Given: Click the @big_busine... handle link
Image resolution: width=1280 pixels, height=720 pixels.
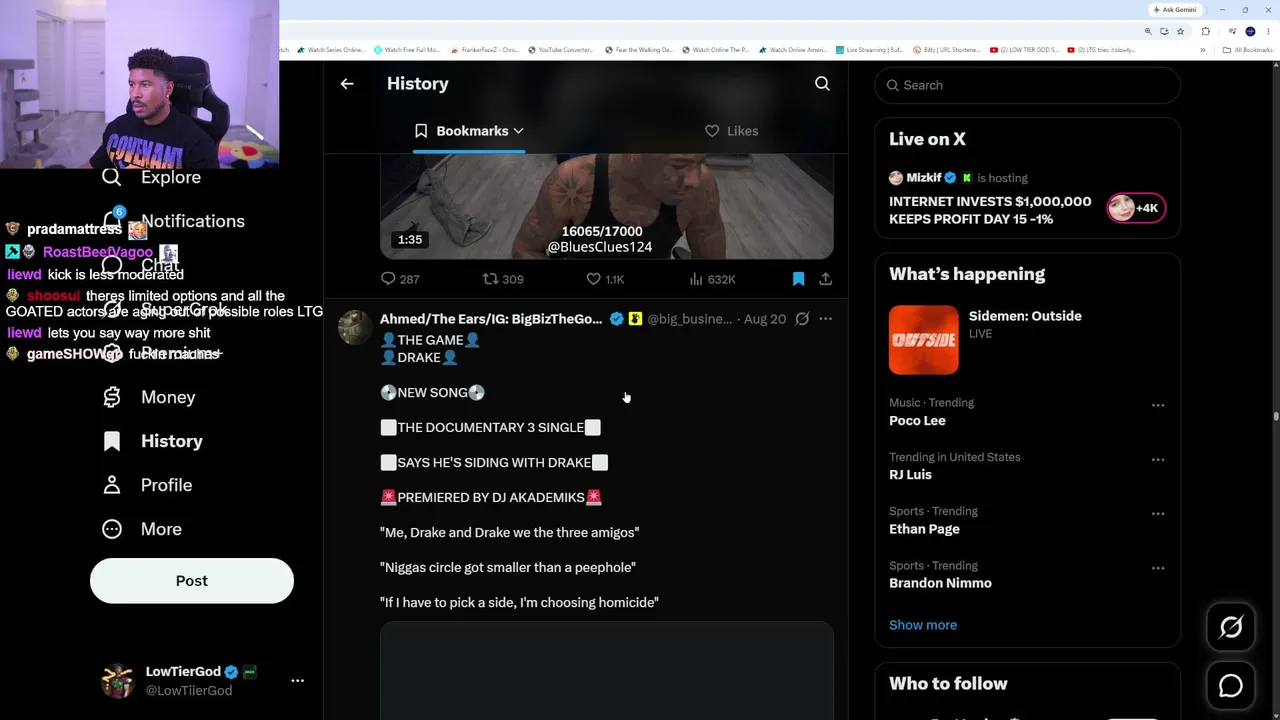Looking at the screenshot, I should tap(689, 319).
